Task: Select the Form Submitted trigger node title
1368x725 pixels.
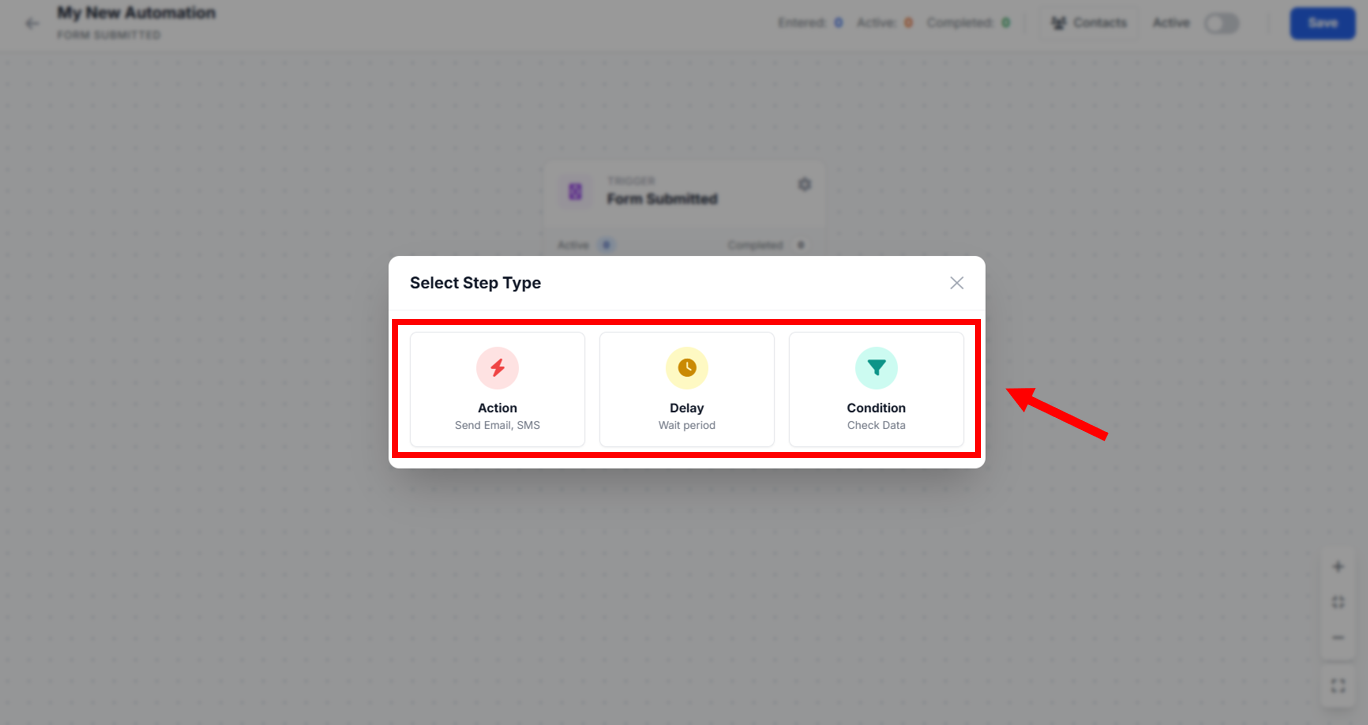Action: click(662, 199)
